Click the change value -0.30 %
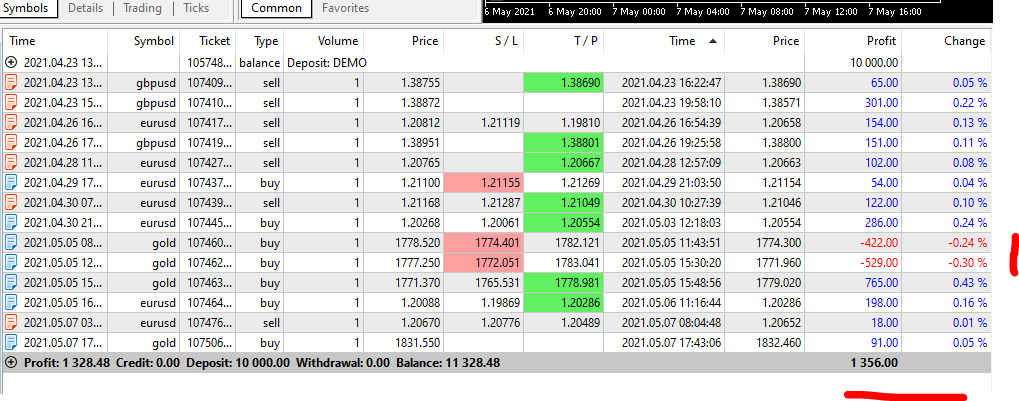Screen dimensions: 1019x401 966,263
